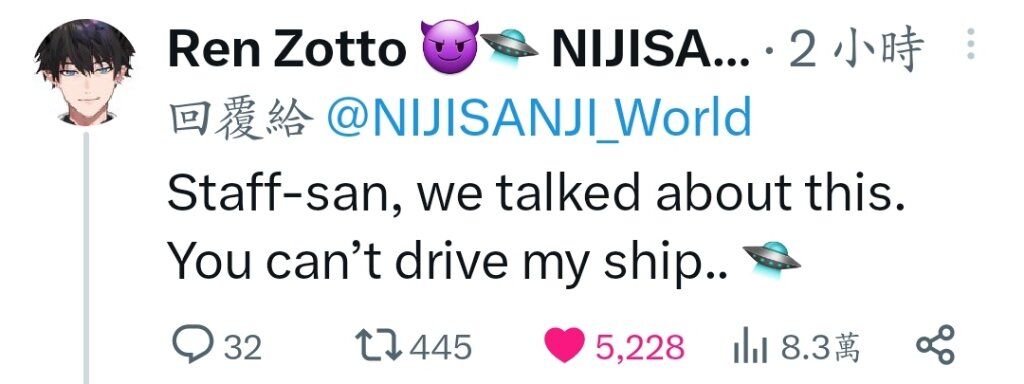Unlike the tweet via pink heart

tap(564, 345)
